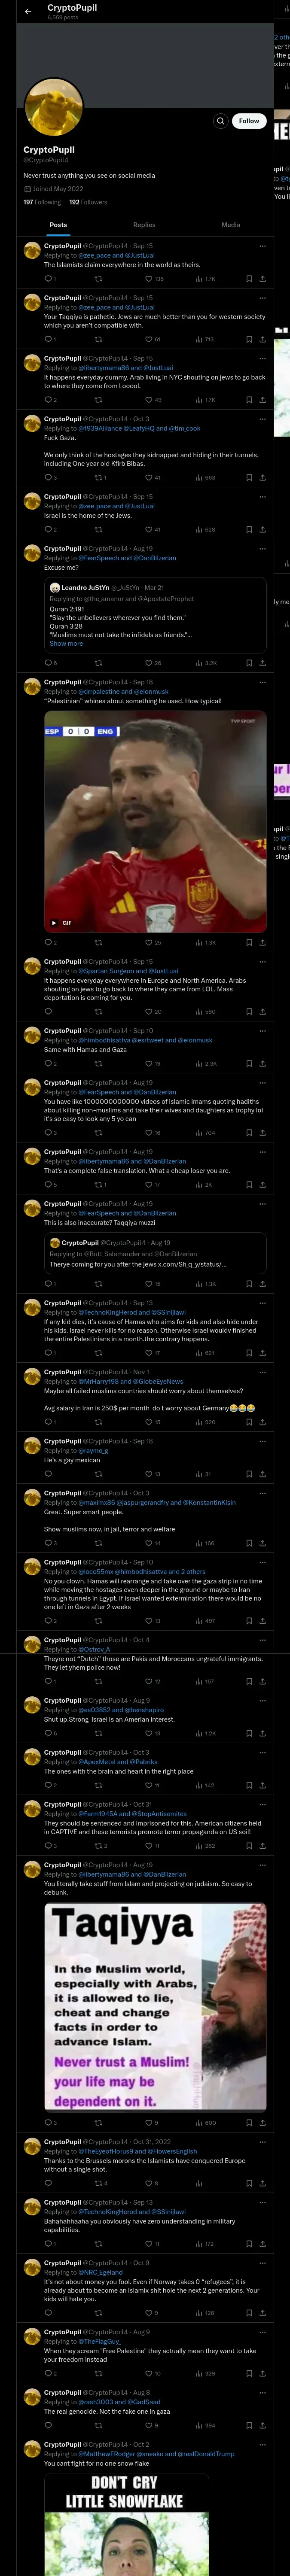Image resolution: width=290 pixels, height=2576 pixels.
Task: Switch to the Replies tab
Action: [x=144, y=225]
